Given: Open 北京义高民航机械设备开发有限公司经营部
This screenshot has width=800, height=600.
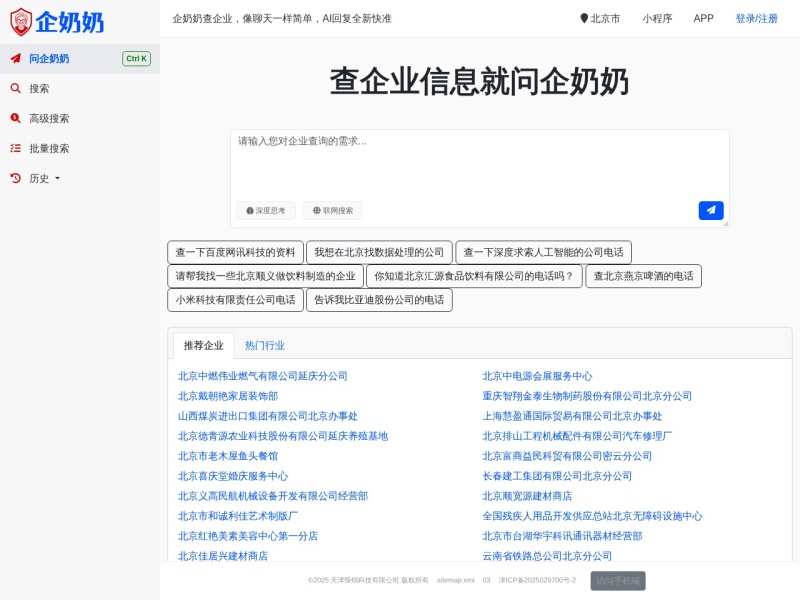Looking at the screenshot, I should tap(272, 496).
